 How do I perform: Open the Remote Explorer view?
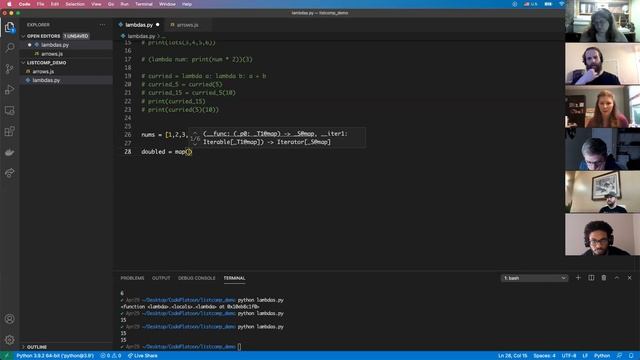9,110
